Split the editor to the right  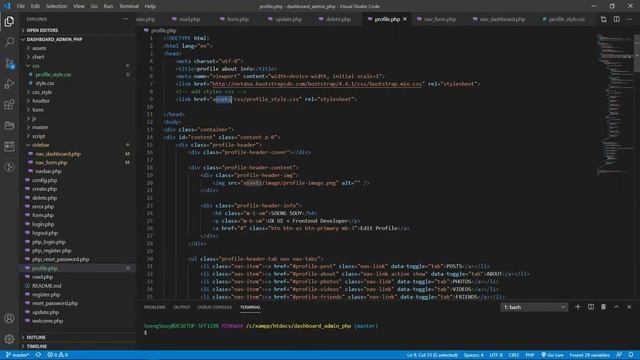click(616, 19)
